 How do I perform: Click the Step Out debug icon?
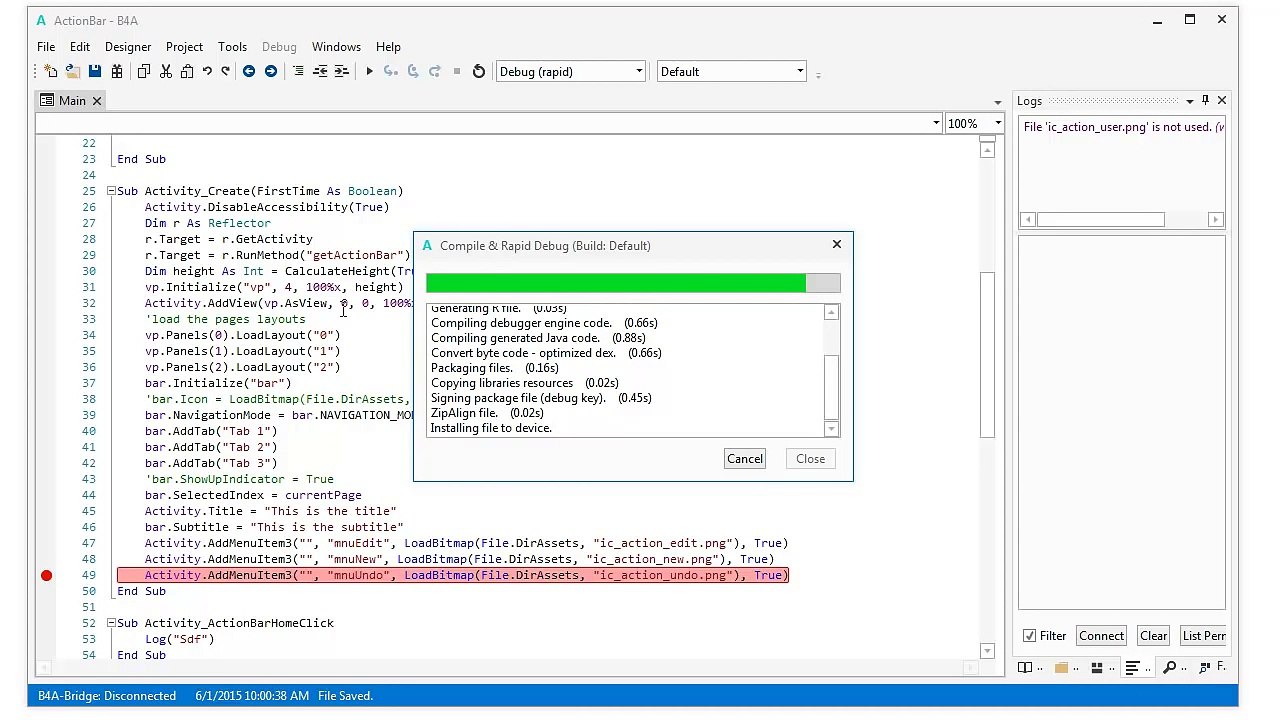(435, 71)
